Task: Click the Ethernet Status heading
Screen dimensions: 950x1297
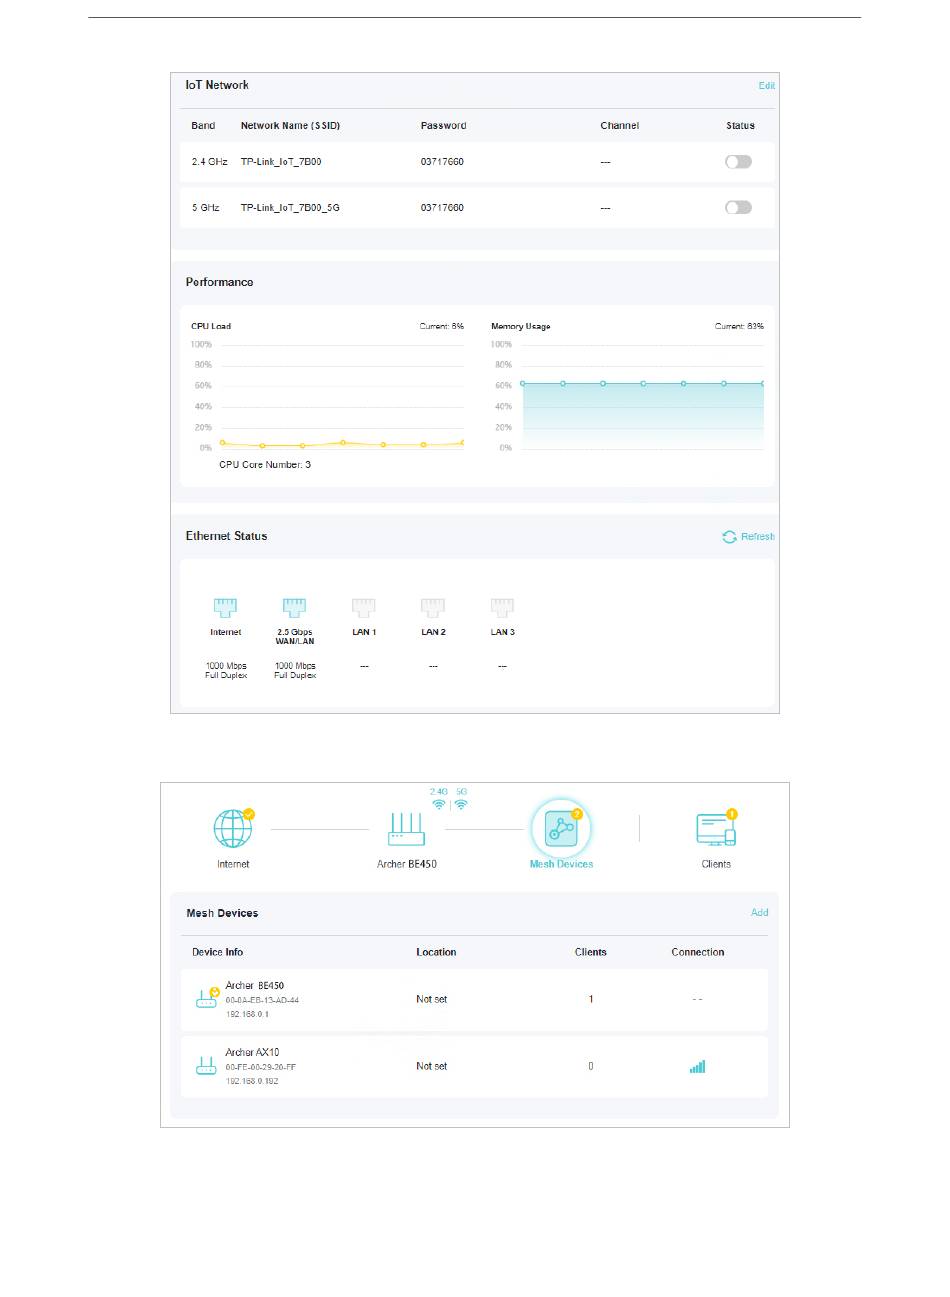Action: 226,536
